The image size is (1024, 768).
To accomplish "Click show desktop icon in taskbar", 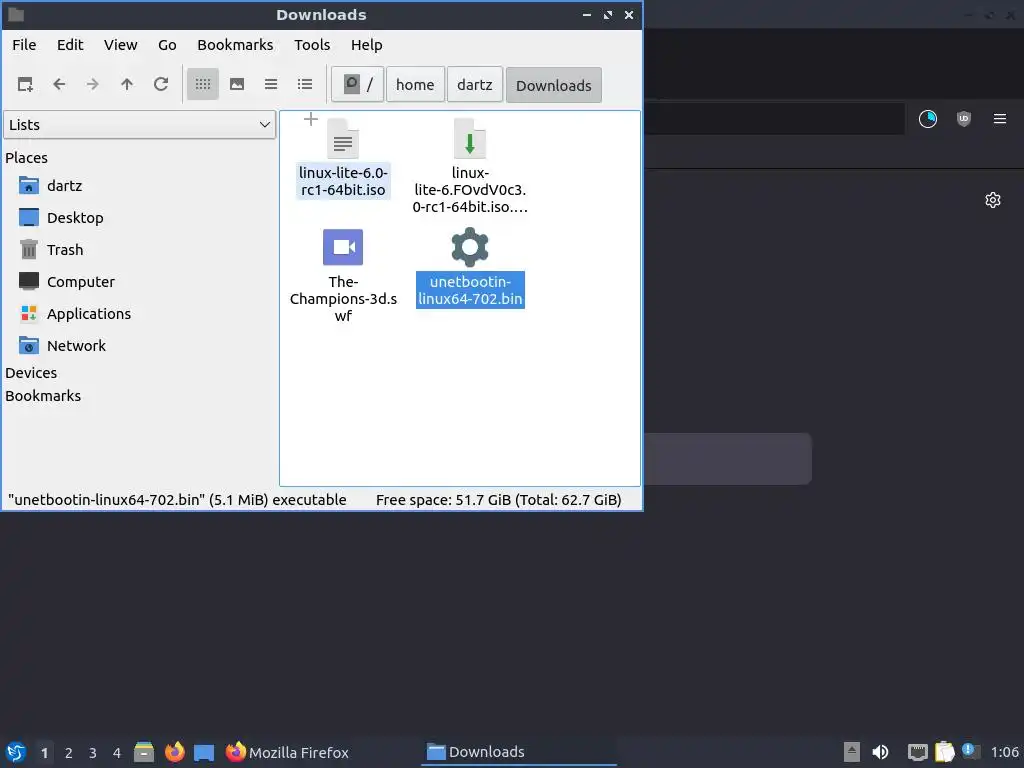I will click(x=204, y=752).
